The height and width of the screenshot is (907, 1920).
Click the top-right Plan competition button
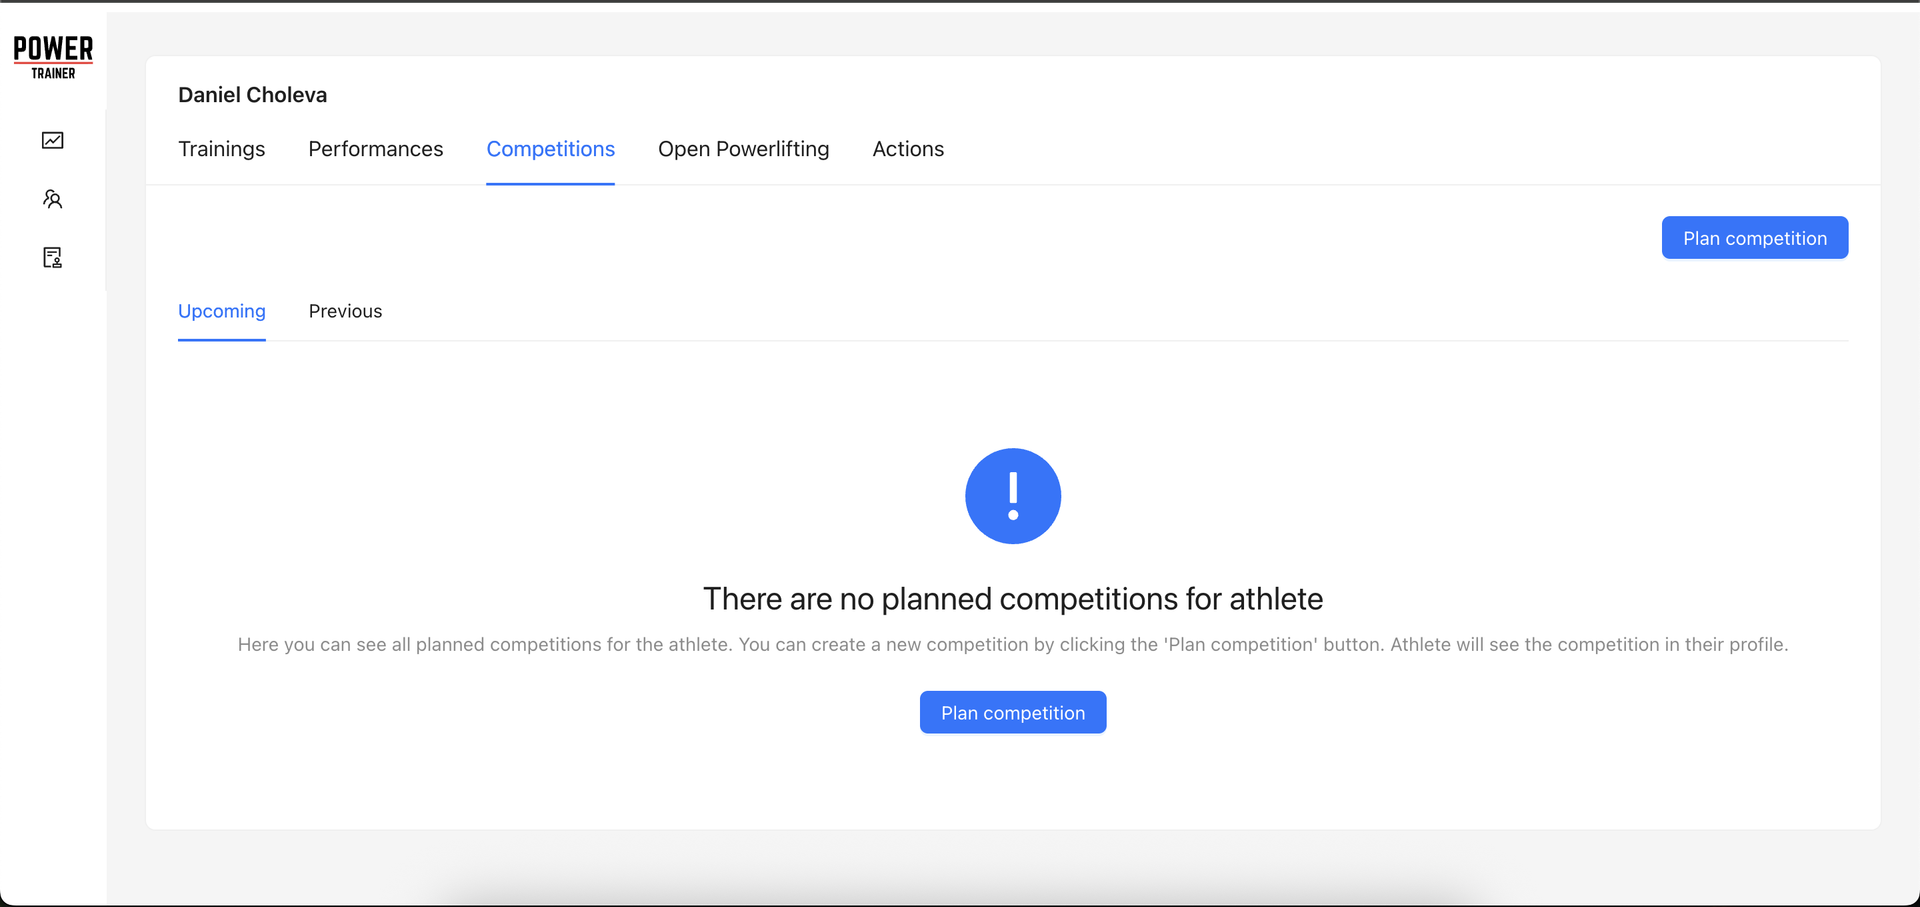pyautogui.click(x=1754, y=237)
